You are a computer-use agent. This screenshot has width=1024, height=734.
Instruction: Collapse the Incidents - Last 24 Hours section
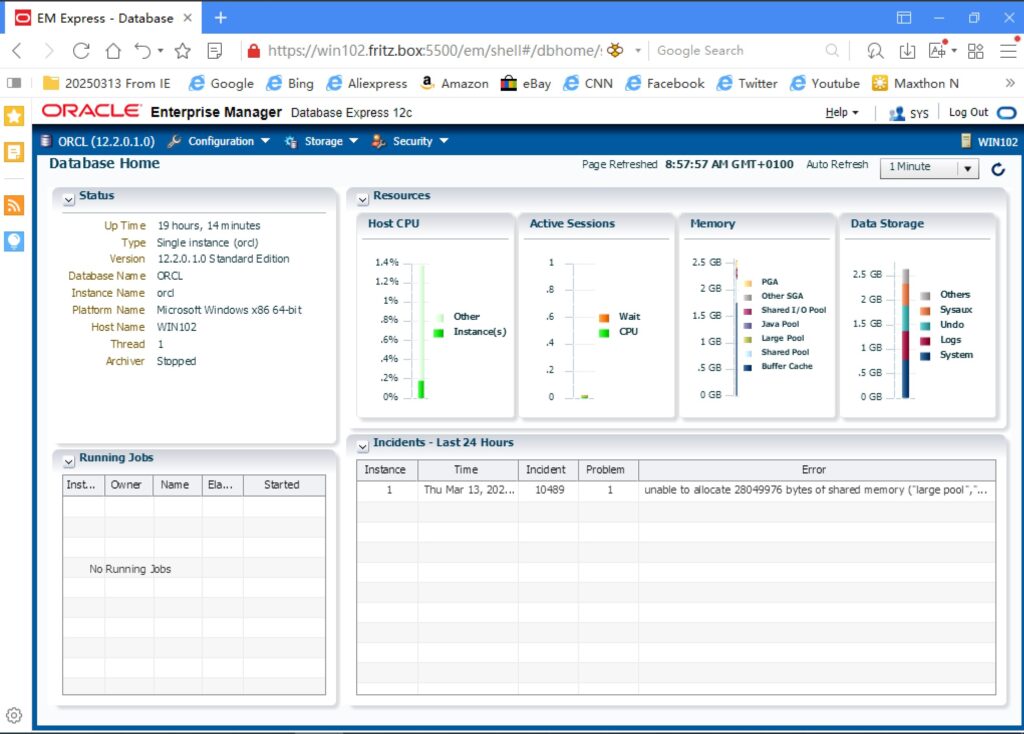(362, 446)
